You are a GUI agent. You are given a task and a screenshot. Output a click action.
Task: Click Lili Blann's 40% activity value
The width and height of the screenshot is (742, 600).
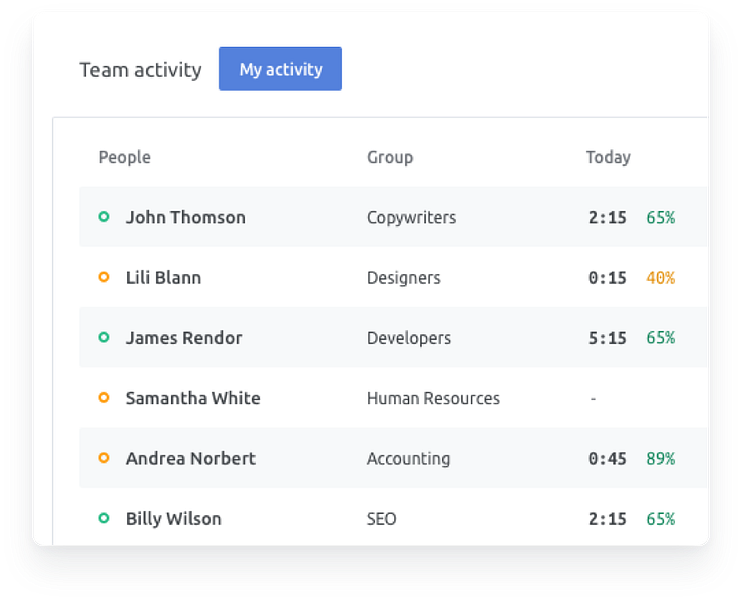[x=660, y=278]
